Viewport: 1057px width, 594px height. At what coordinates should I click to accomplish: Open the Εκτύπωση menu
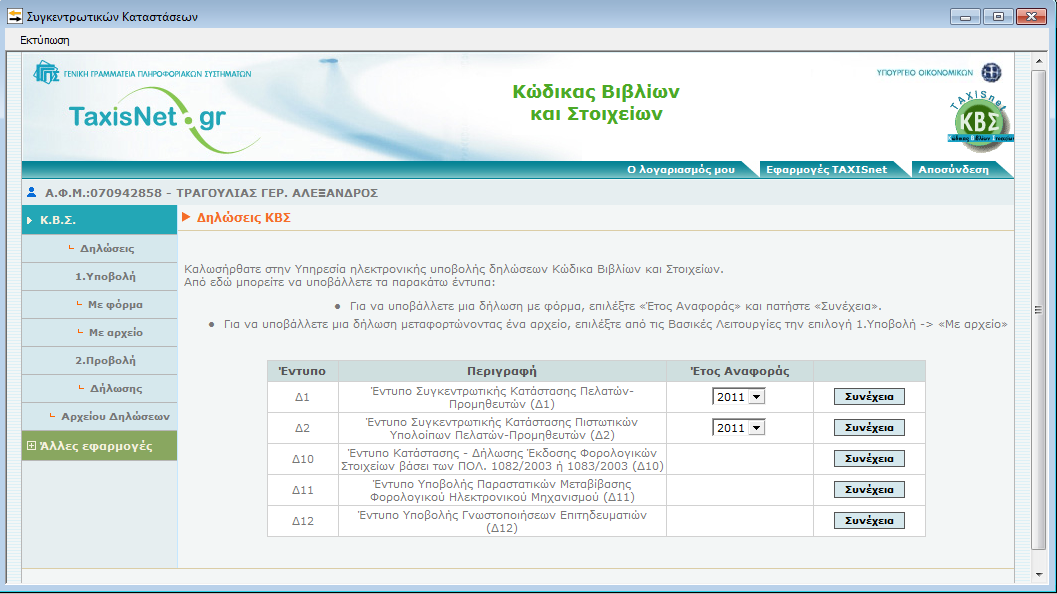(44, 40)
